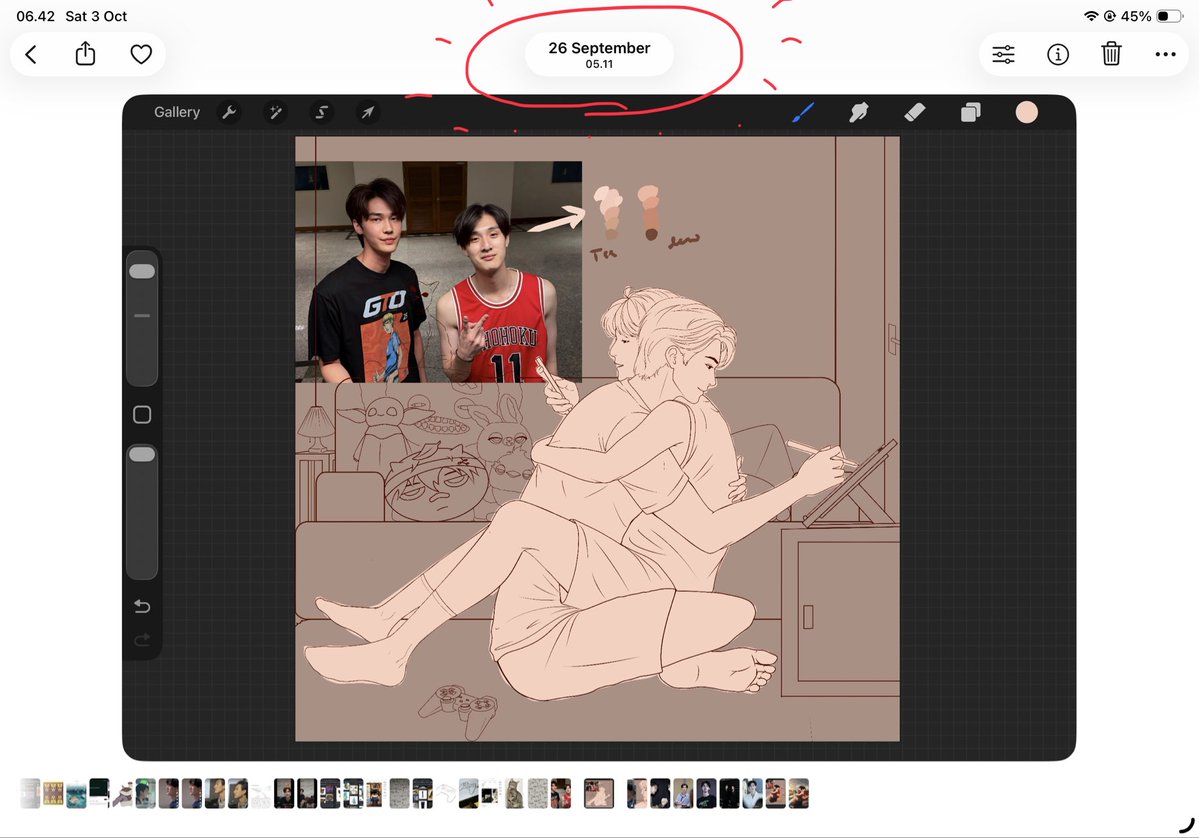1199x838 pixels.
Task: Tap Gallery in the Procreate screenshot
Action: (x=177, y=112)
